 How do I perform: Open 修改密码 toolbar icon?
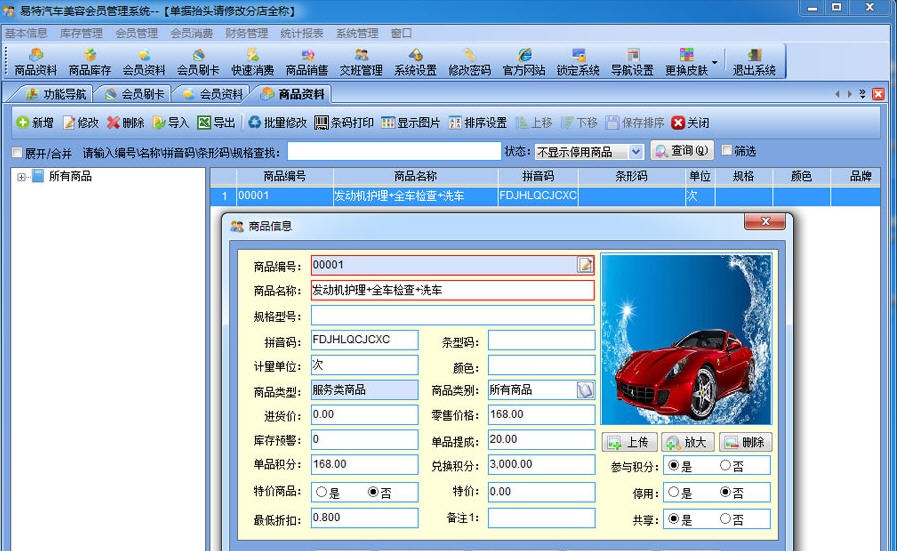click(x=469, y=62)
